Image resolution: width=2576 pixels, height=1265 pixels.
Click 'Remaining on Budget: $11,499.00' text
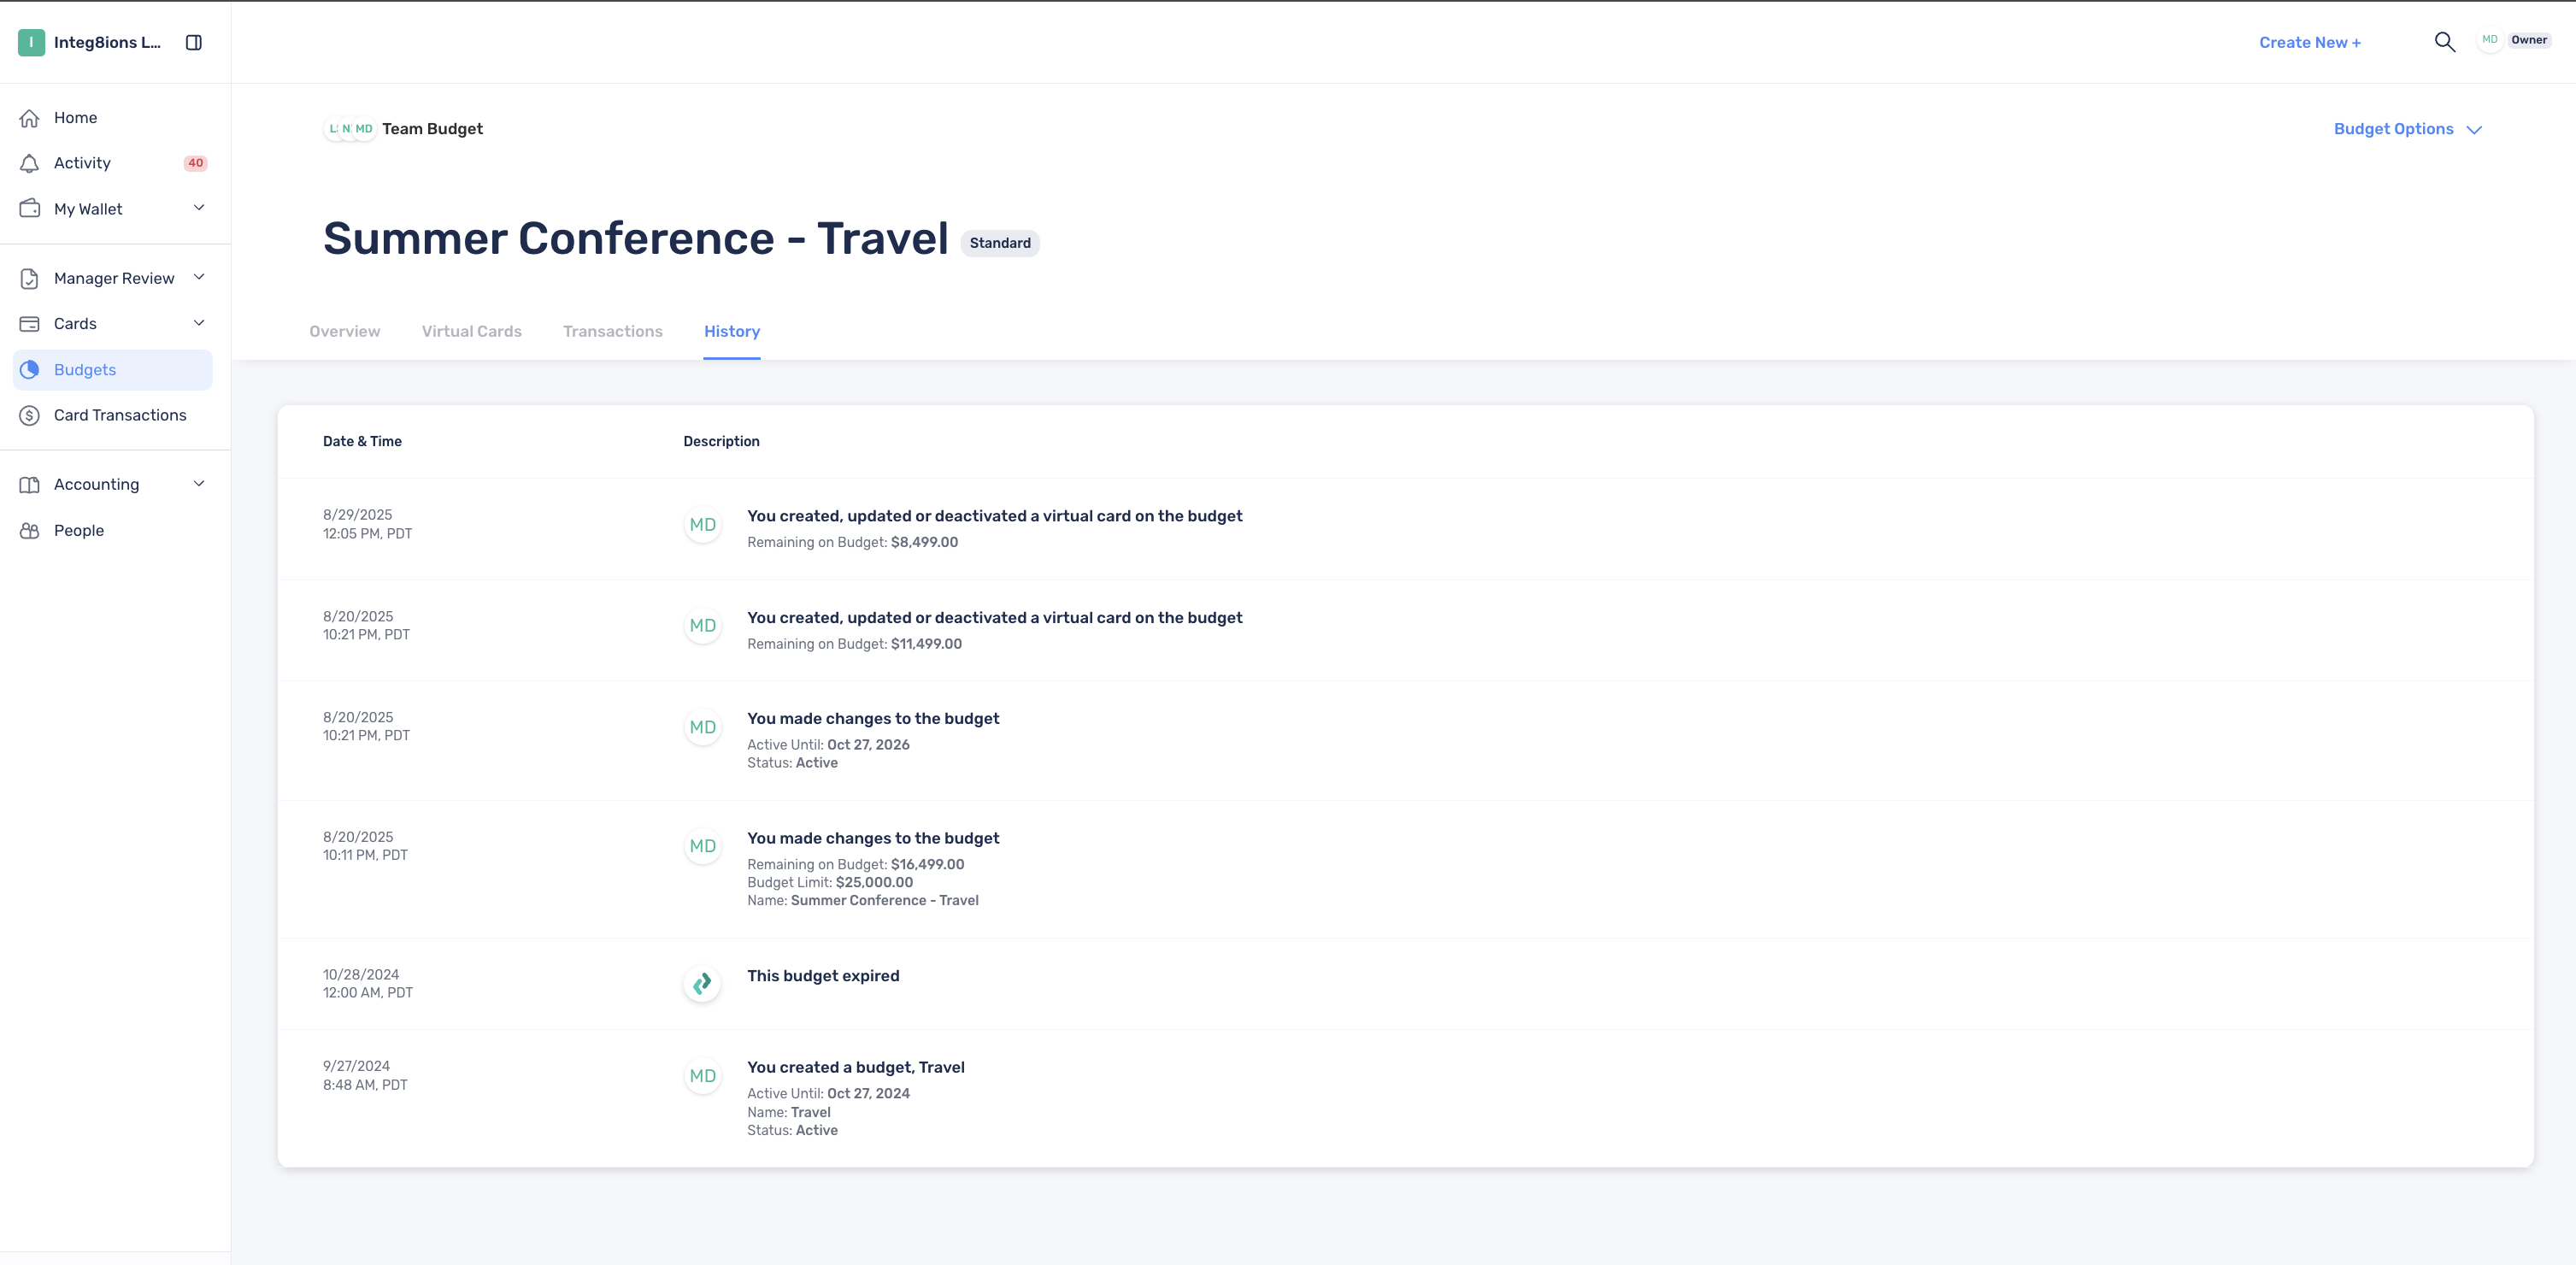click(854, 645)
